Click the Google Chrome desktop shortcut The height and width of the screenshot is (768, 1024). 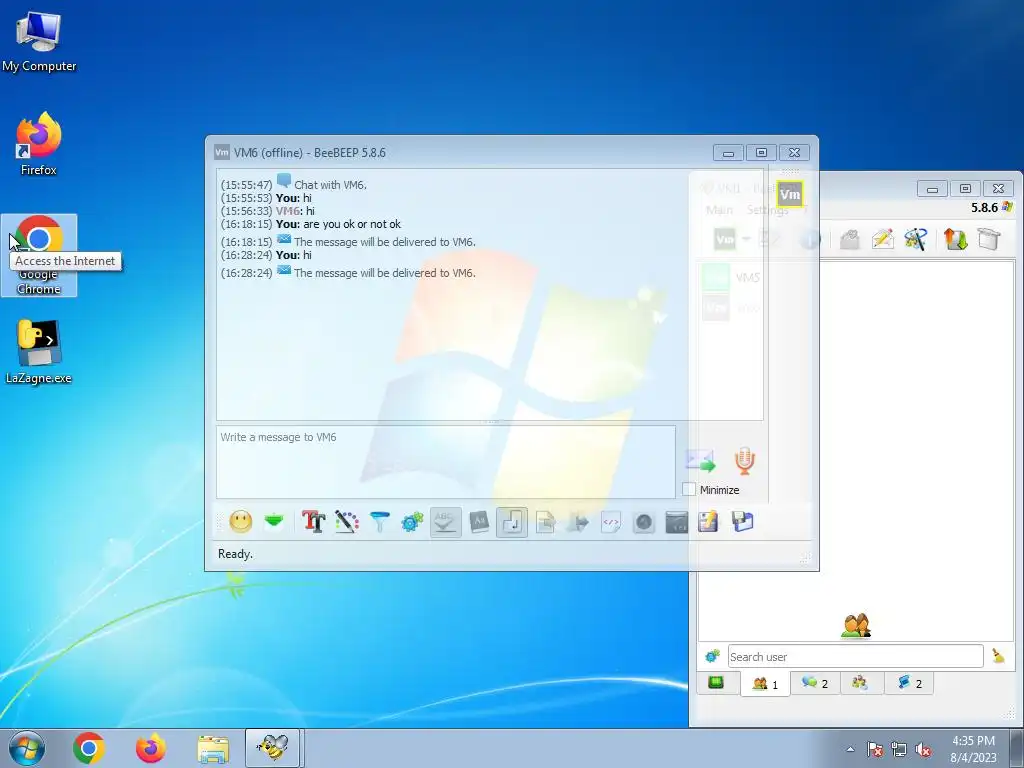pyautogui.click(x=39, y=255)
